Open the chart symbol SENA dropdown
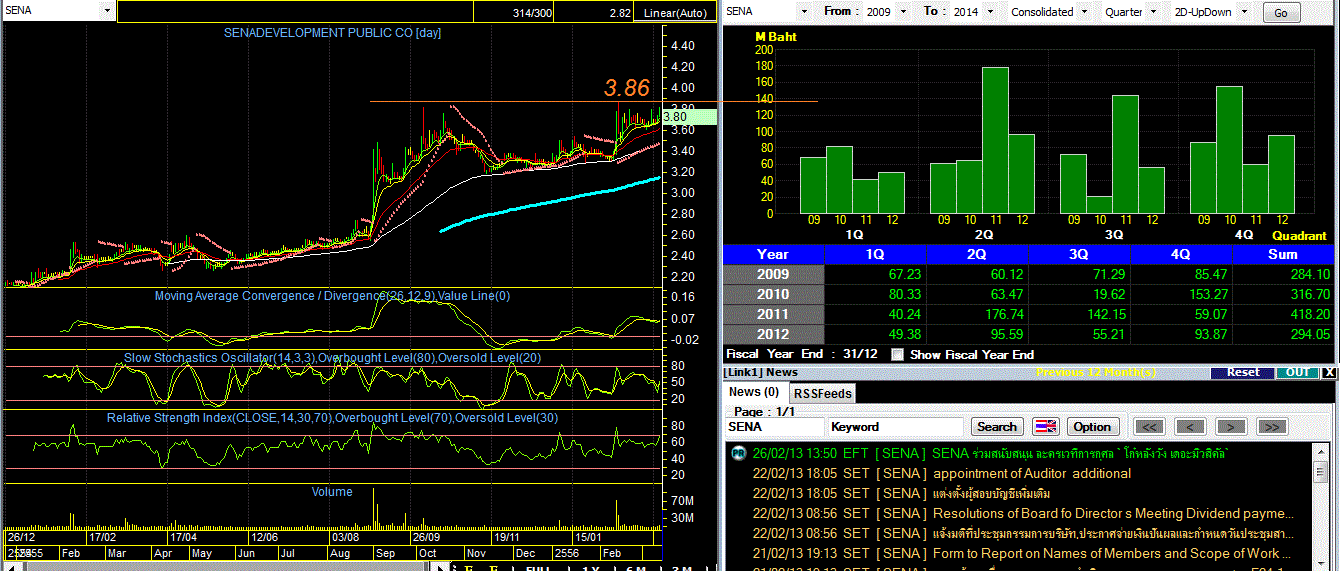Screen dimensions: 1340x571 [107, 11]
